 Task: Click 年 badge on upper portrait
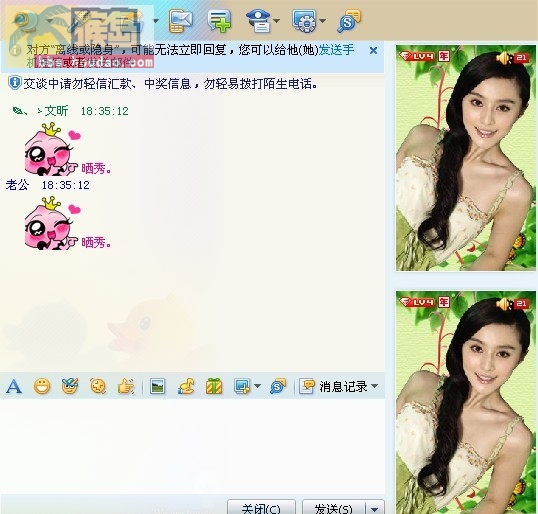(x=444, y=56)
